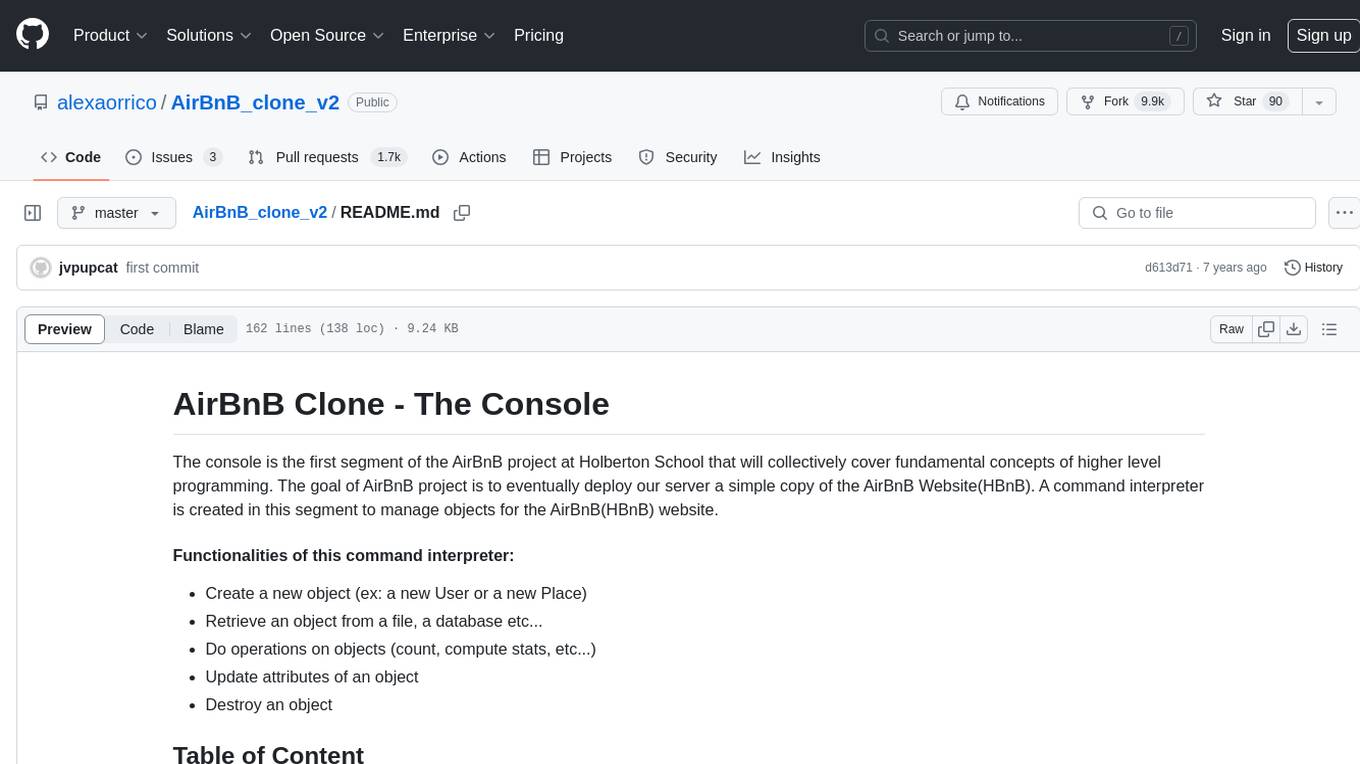Viewport: 1360px width, 764px height.
Task: Open the GitHub homepage logo
Action: pyautogui.click(x=32, y=35)
